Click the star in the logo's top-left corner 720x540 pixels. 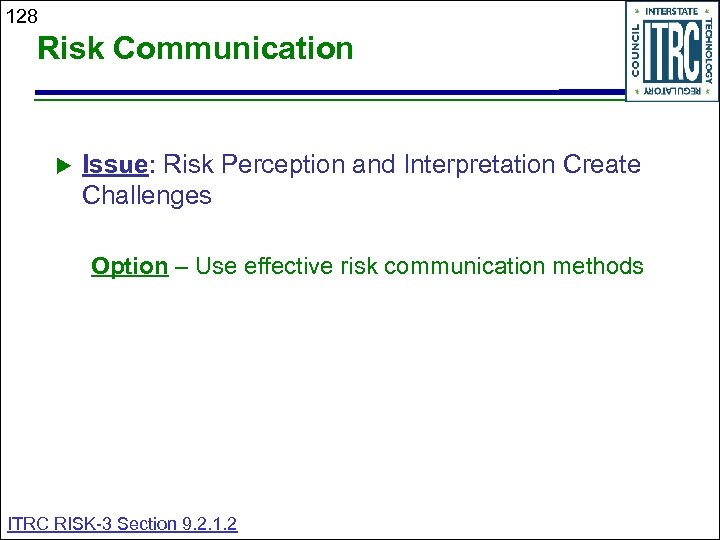(636, 11)
